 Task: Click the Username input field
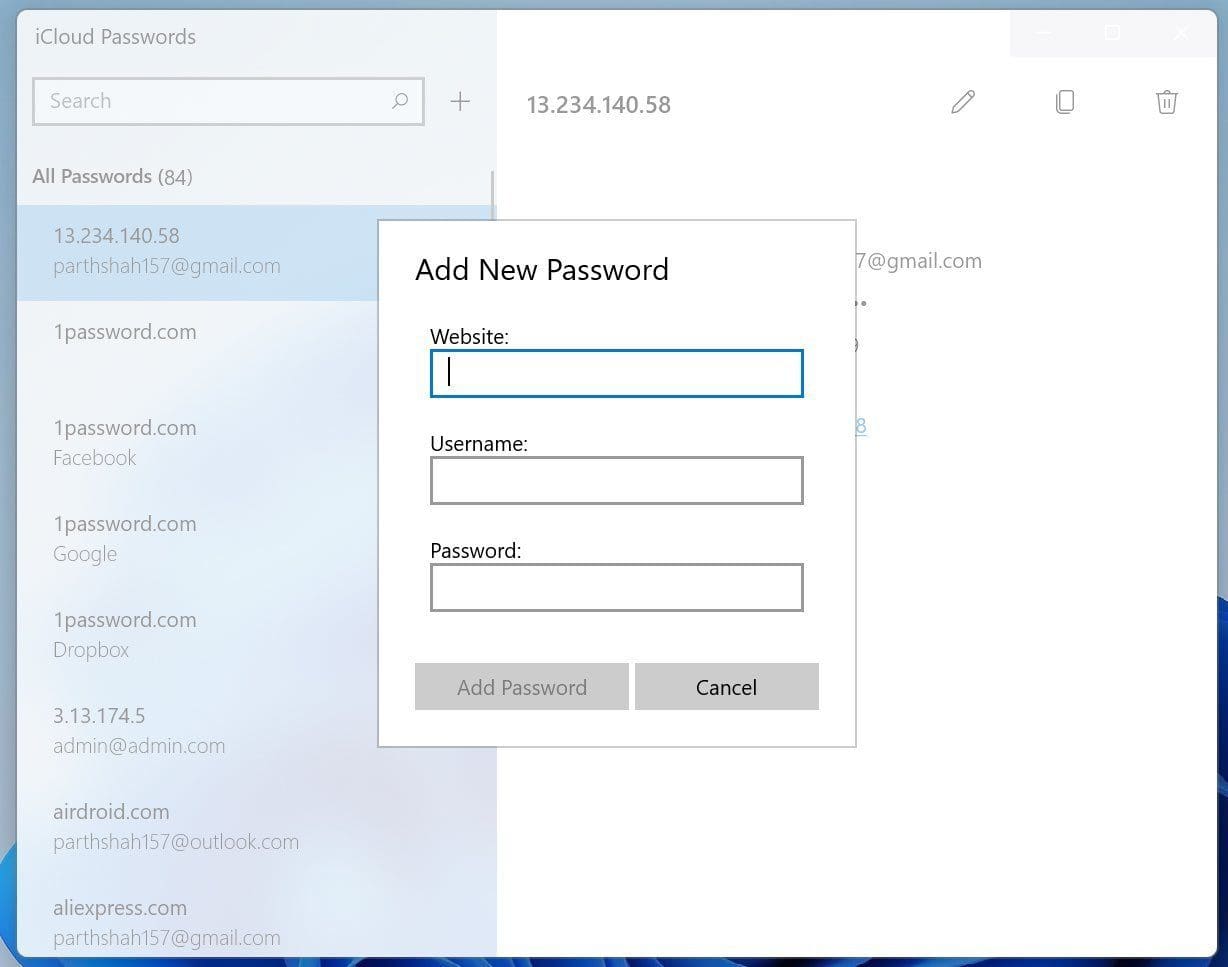click(616, 480)
